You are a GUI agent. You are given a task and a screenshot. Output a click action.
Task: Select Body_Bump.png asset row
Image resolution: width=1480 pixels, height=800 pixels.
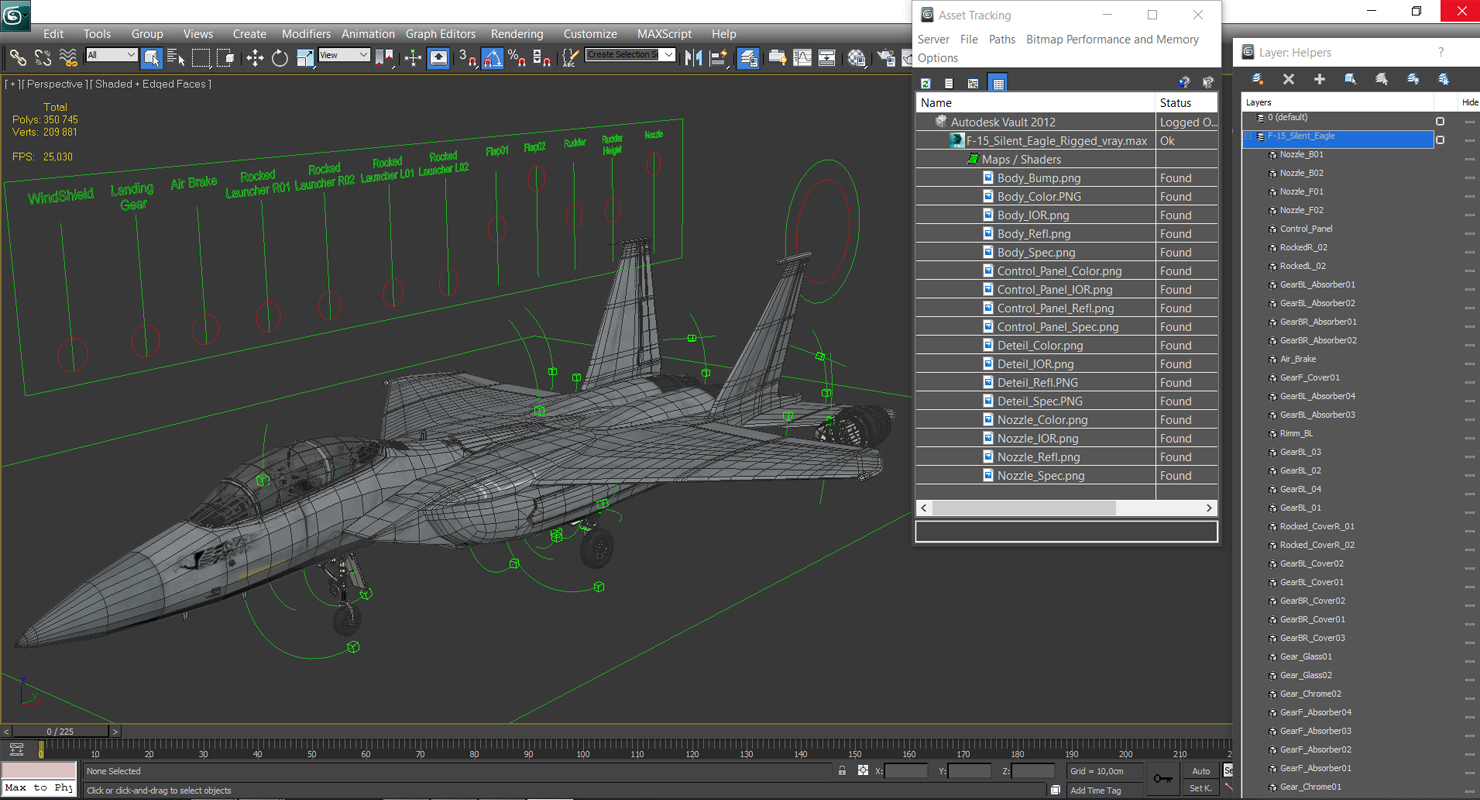(1066, 178)
